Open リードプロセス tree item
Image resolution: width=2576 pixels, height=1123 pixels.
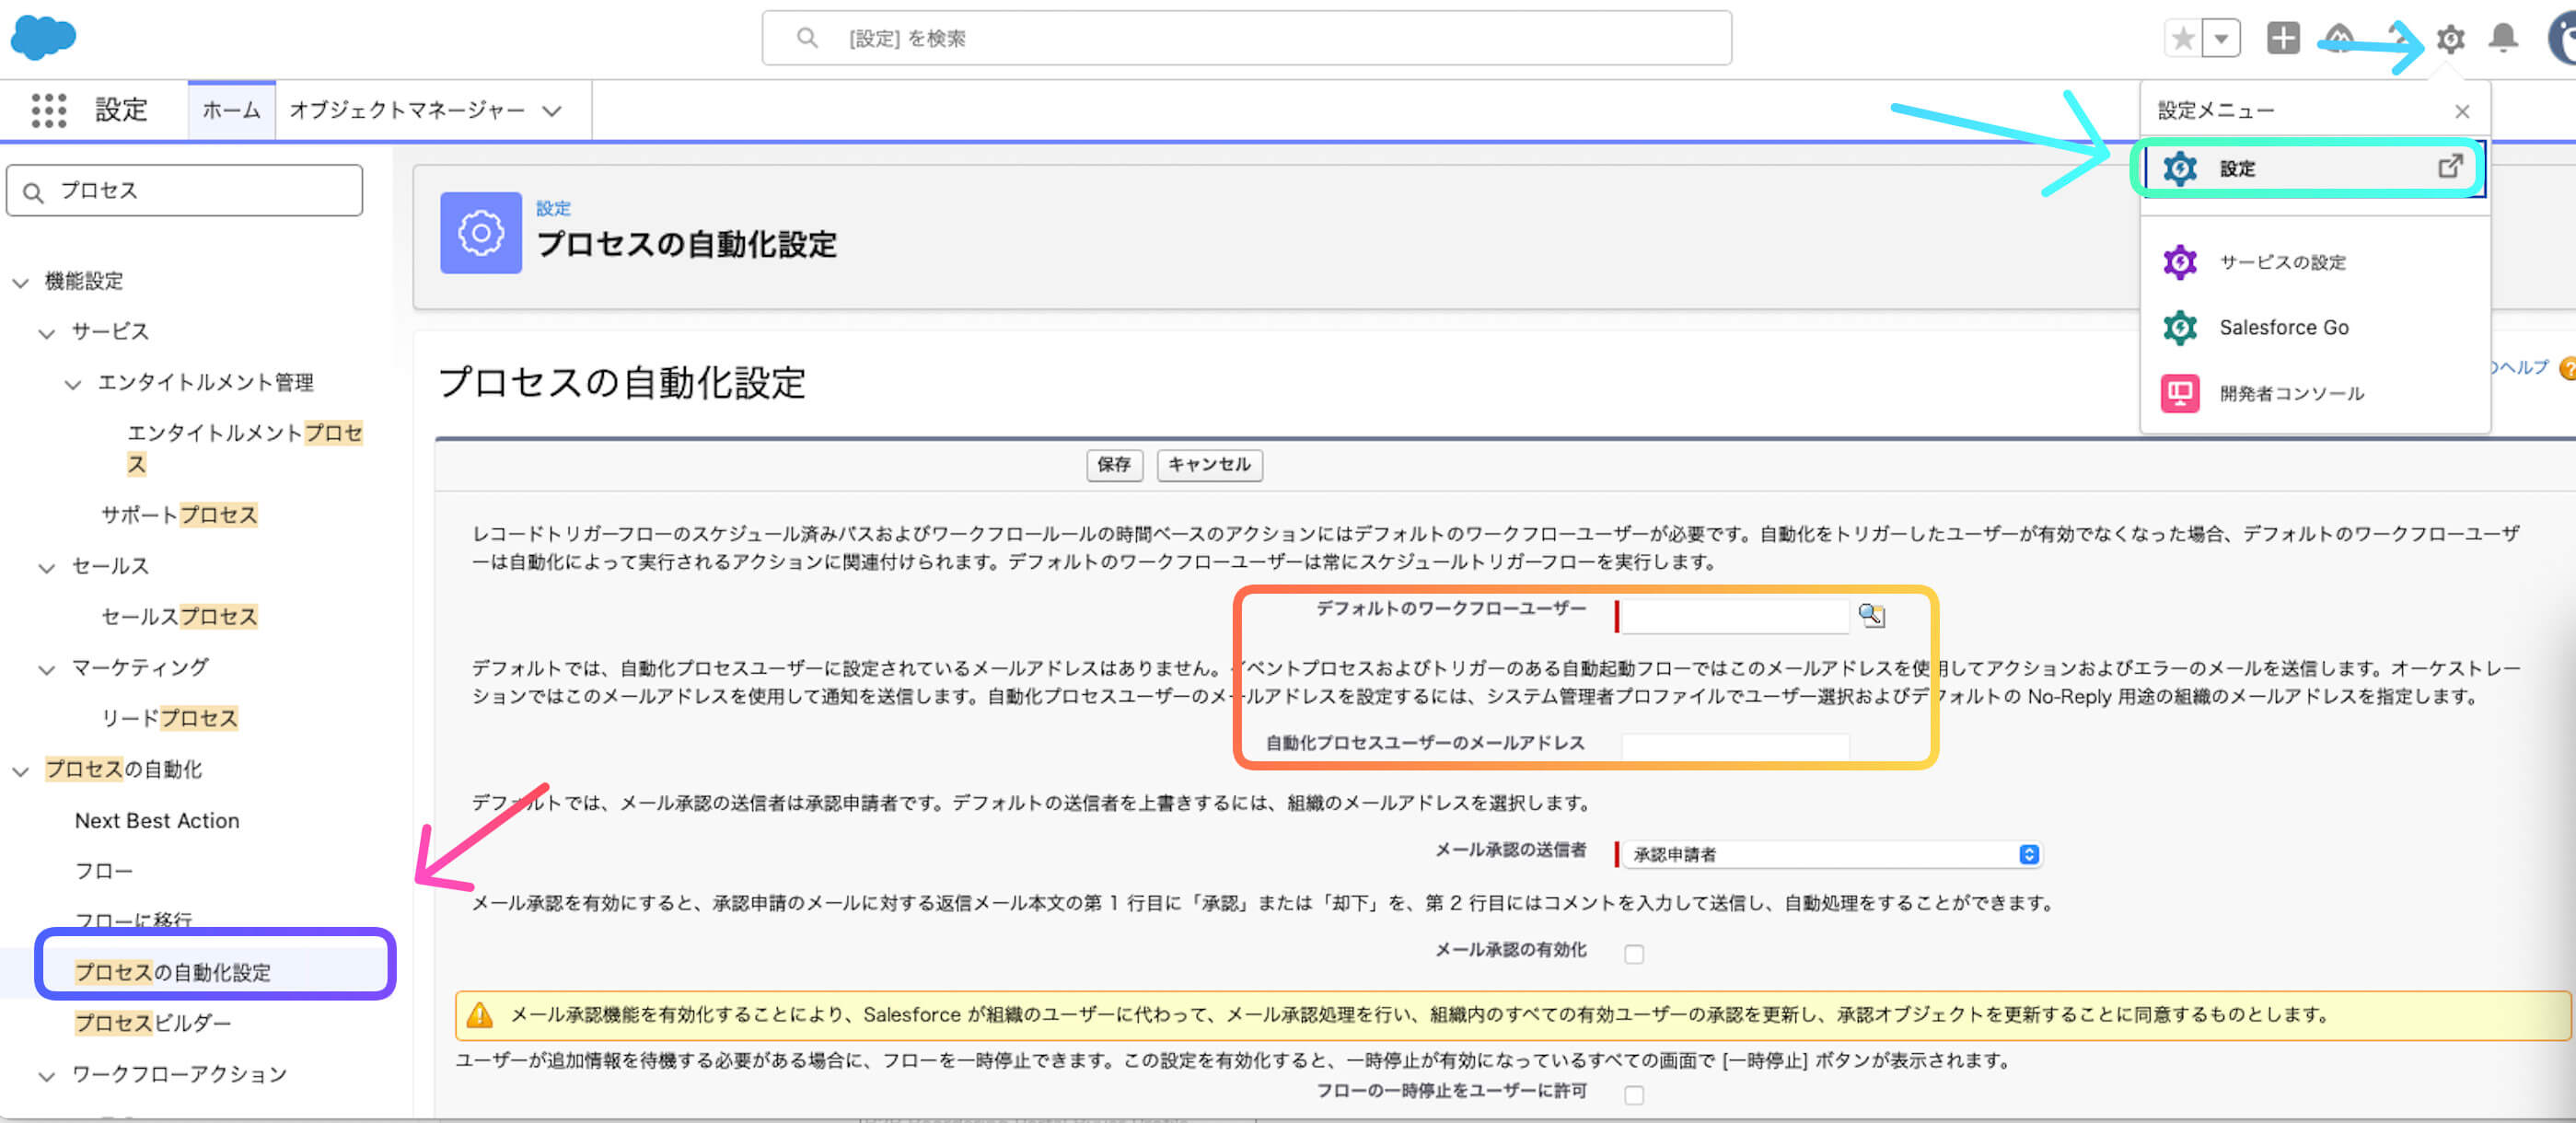click(169, 718)
